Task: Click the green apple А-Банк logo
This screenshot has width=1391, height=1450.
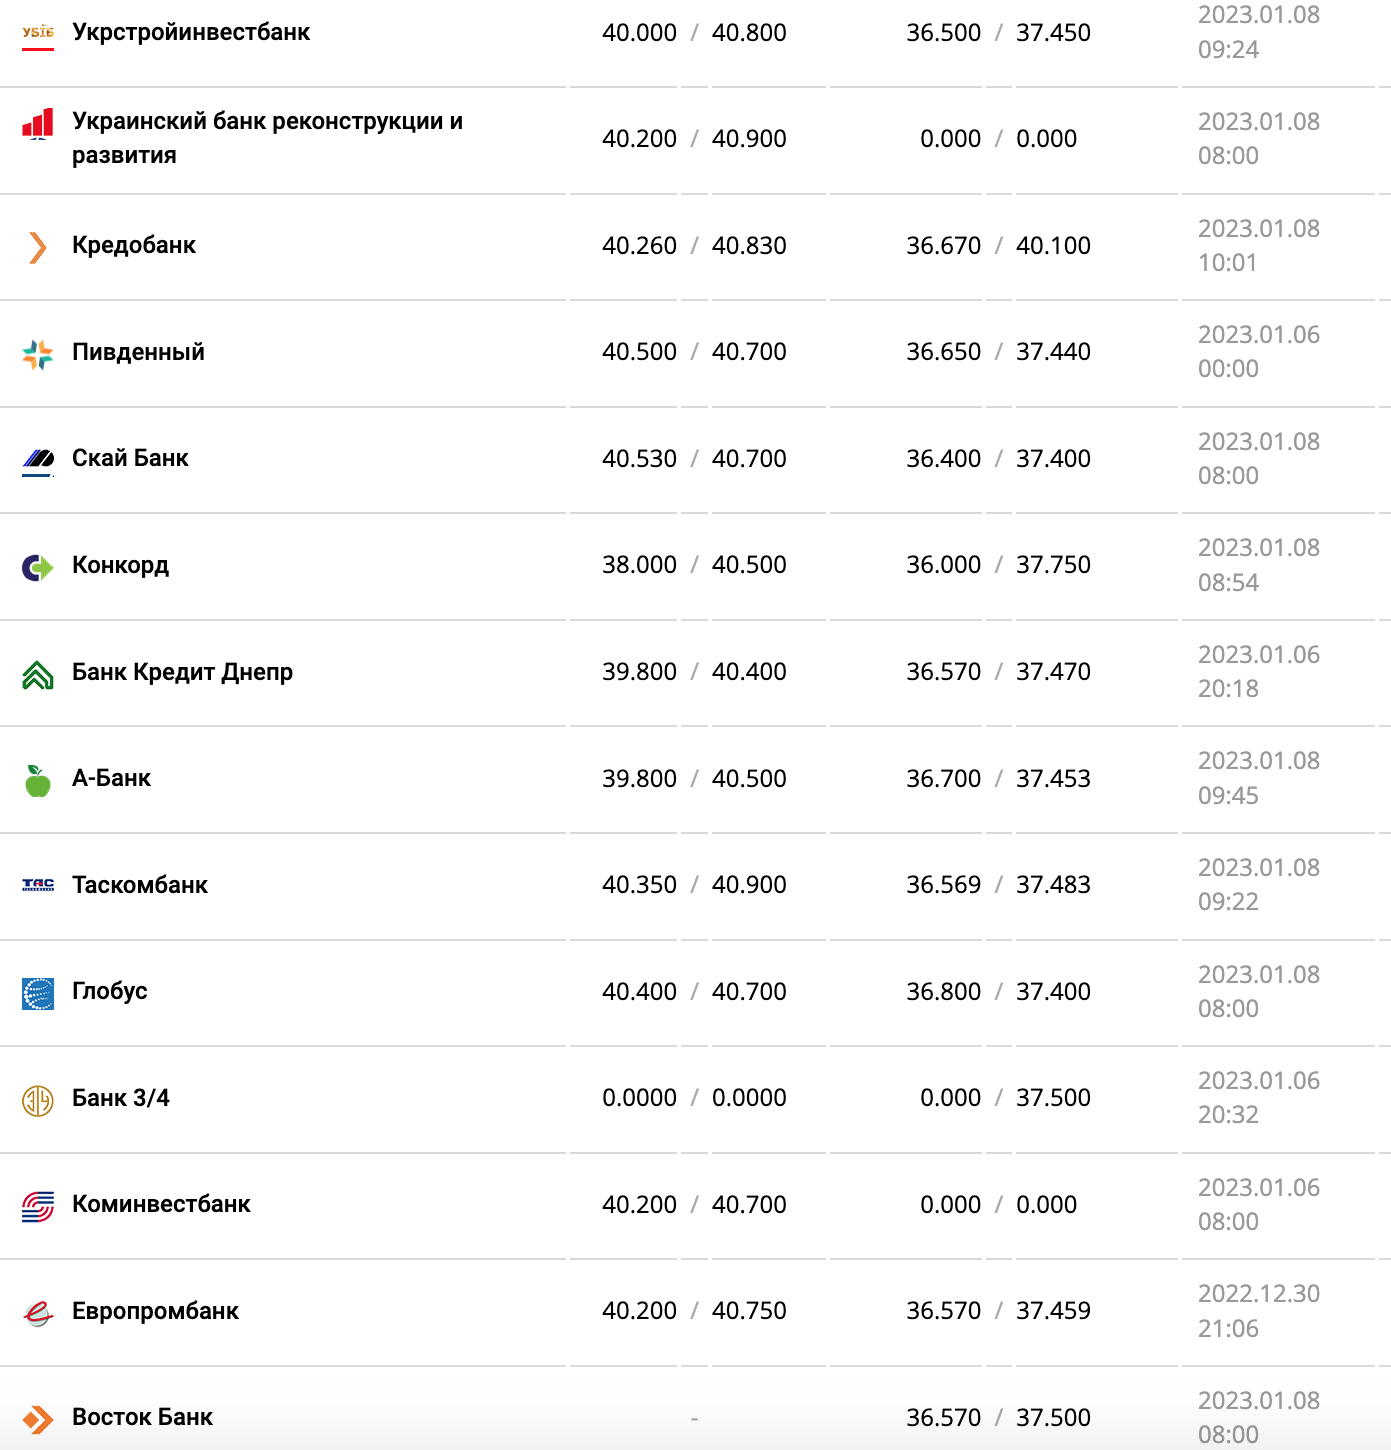Action: coord(38,780)
